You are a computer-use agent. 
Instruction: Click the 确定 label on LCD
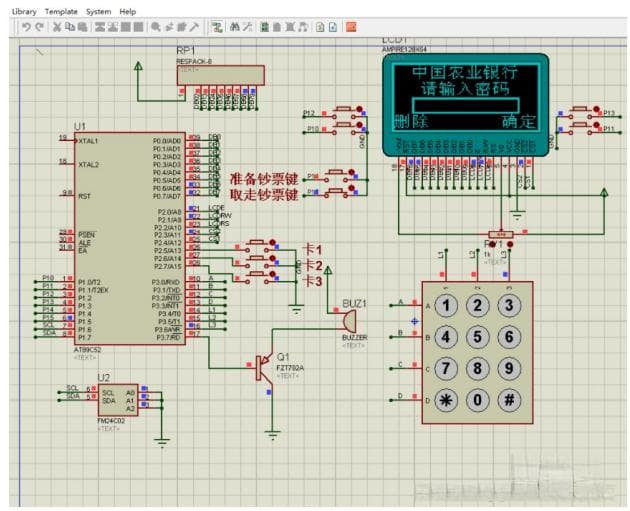[x=519, y=121]
